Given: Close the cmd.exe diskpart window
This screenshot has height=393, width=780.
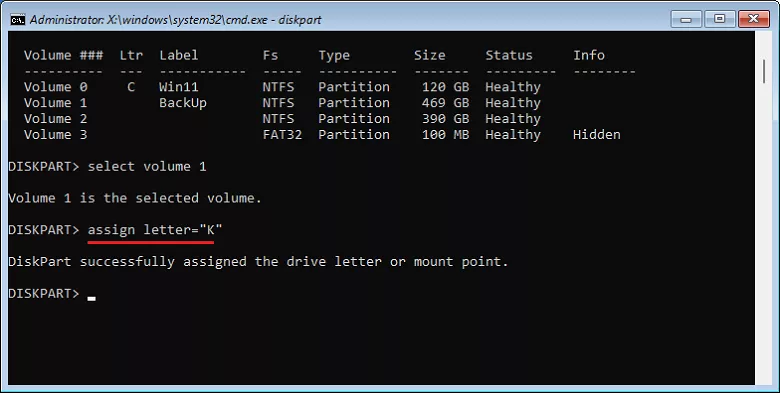Looking at the screenshot, I should (754, 20).
